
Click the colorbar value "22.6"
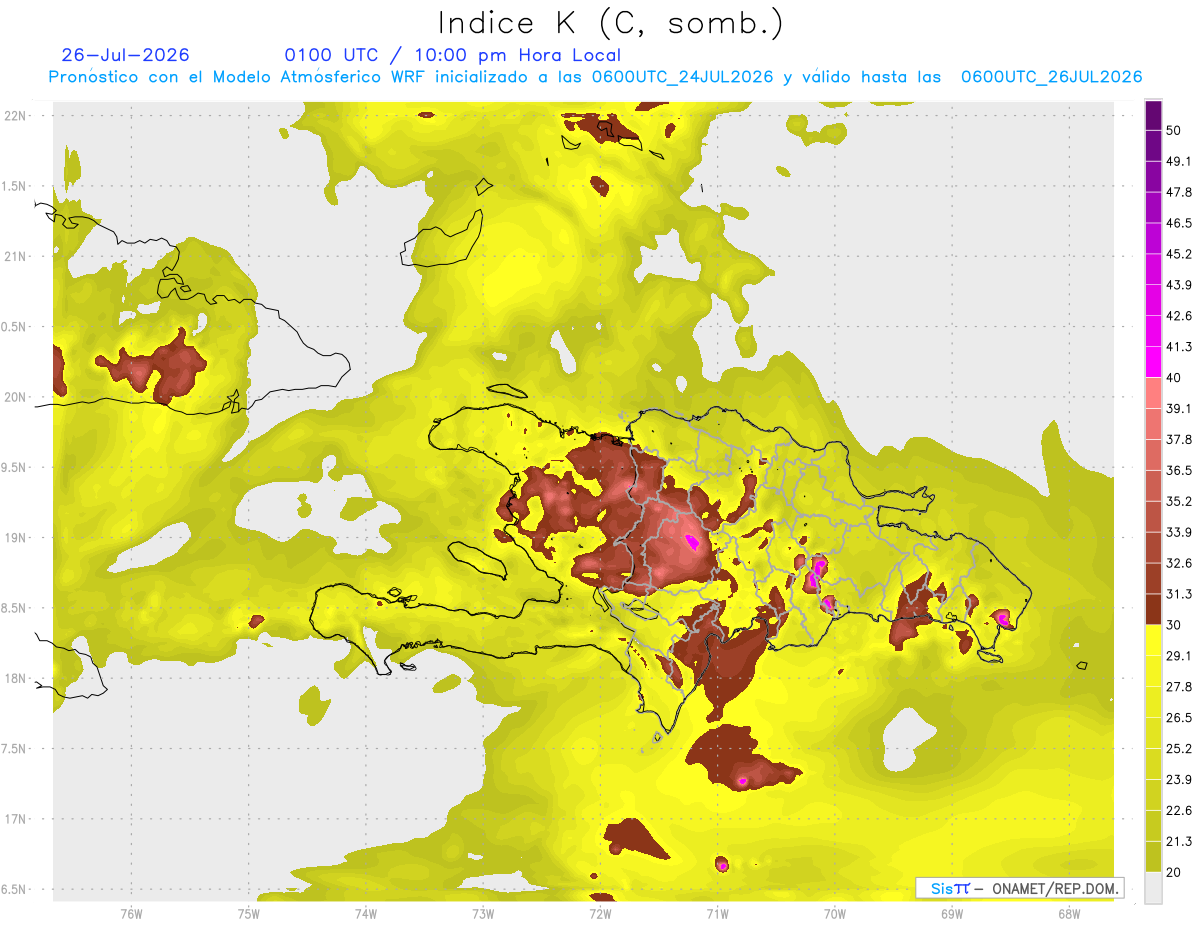click(1179, 811)
